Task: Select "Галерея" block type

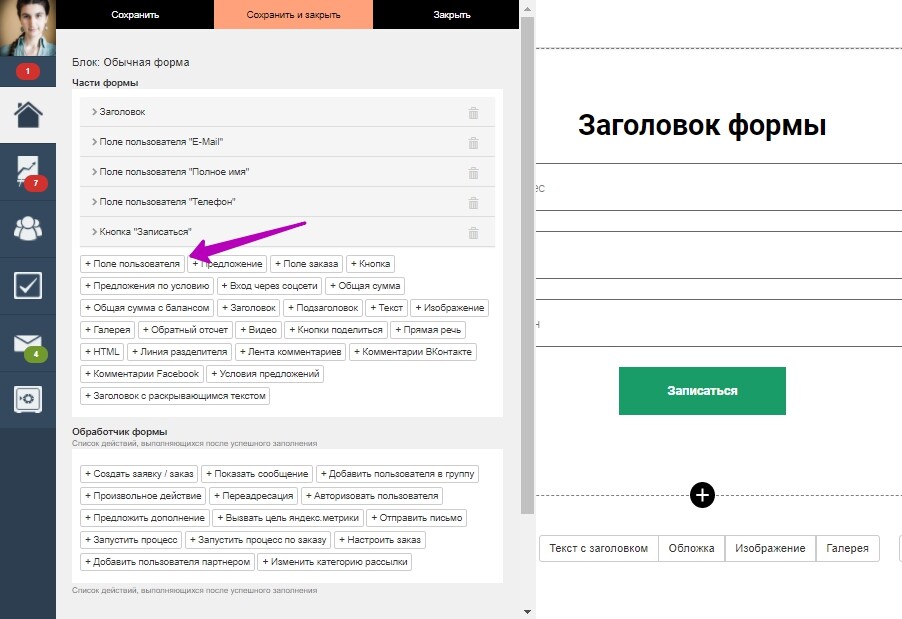Action: pos(847,548)
